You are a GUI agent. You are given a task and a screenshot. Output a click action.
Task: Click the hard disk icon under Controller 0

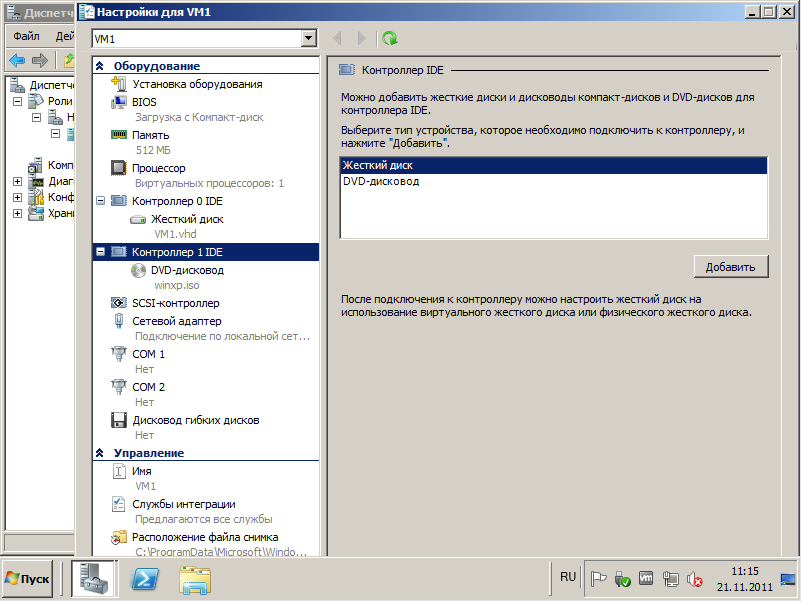click(138, 219)
